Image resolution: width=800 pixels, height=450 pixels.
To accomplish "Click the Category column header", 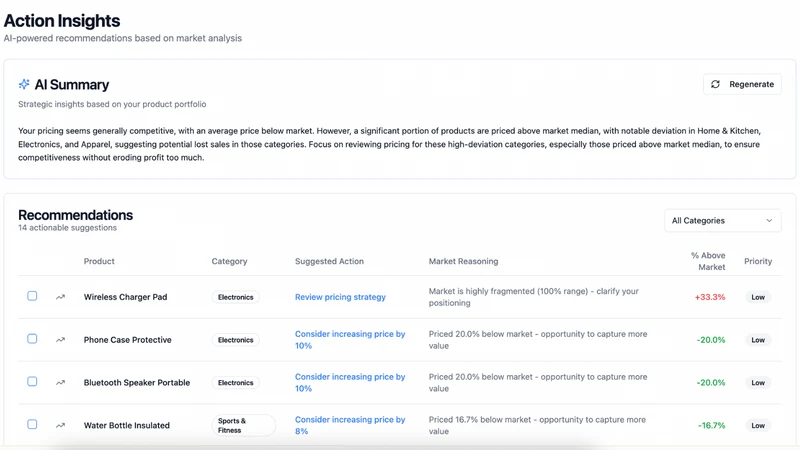I will tap(230, 261).
